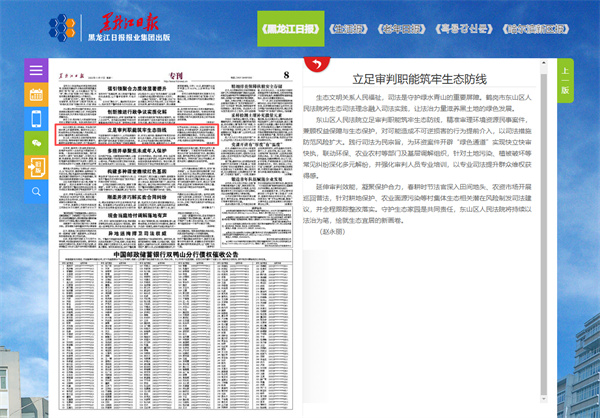Image resolution: width=600 pixels, height=418 pixels.
Task: Open the purple hamburger menu icon
Action: tap(37, 71)
